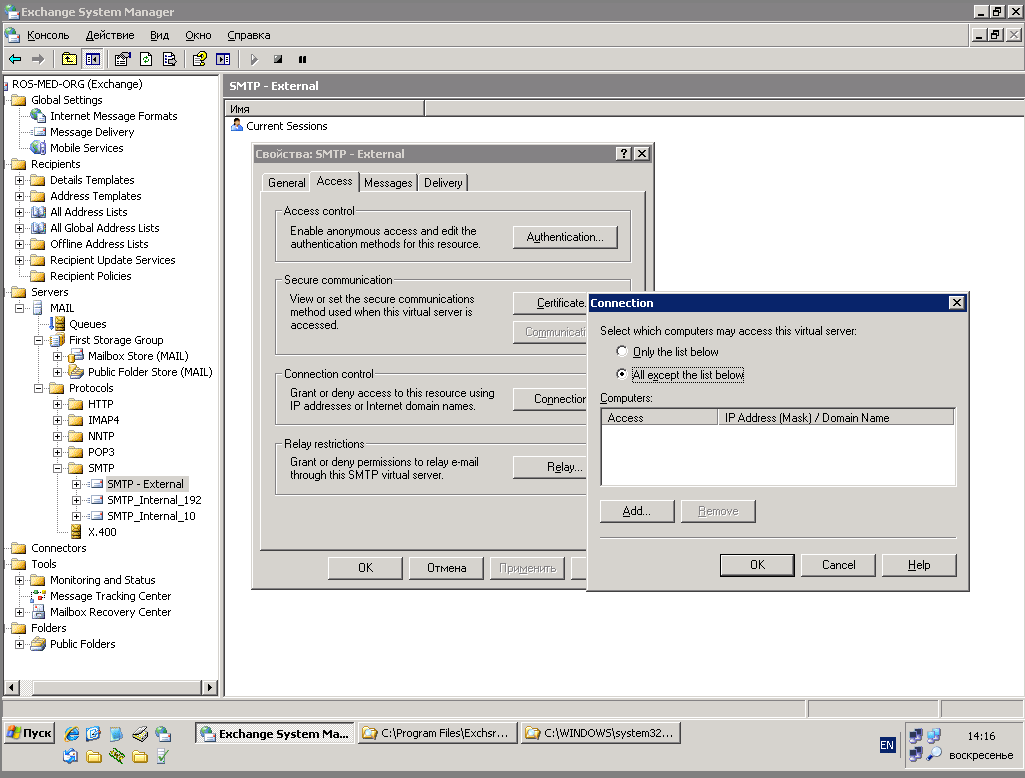Click the Pause toolbar icon
This screenshot has width=1025, height=778.
click(302, 59)
